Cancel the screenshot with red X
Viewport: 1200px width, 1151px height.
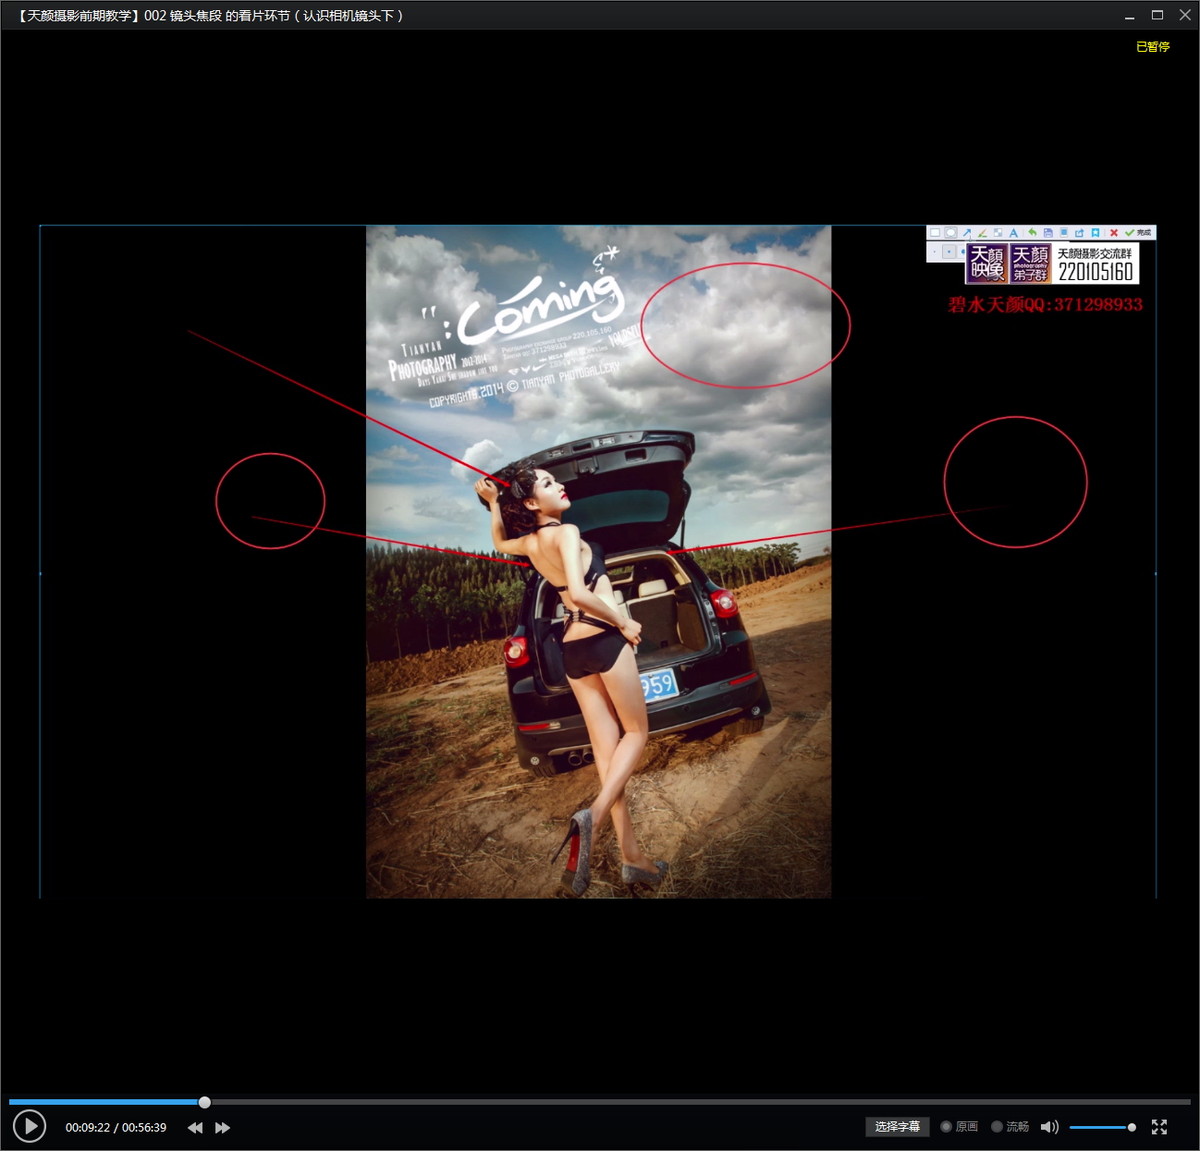(x=1114, y=233)
